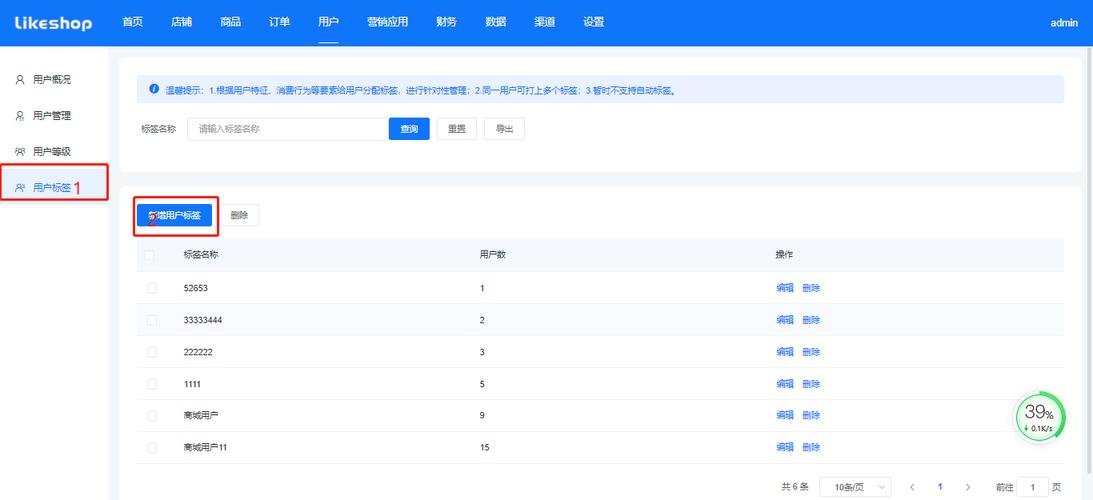Click the 用户数 column header
Image resolution: width=1093 pixels, height=500 pixels.
click(493, 255)
